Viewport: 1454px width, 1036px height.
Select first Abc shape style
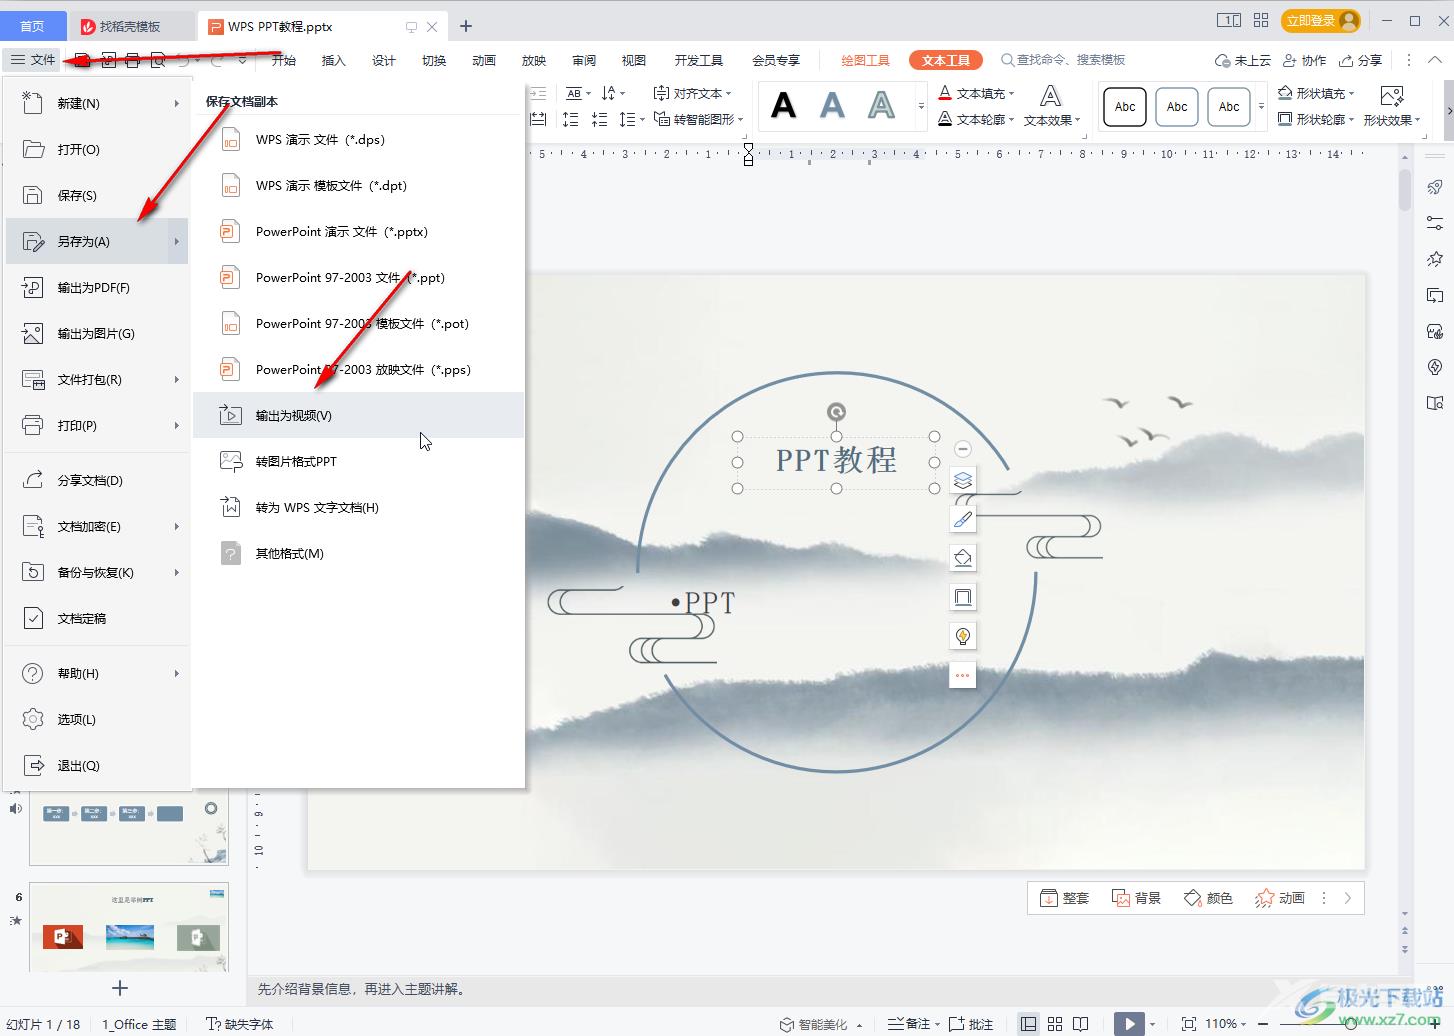(x=1125, y=107)
